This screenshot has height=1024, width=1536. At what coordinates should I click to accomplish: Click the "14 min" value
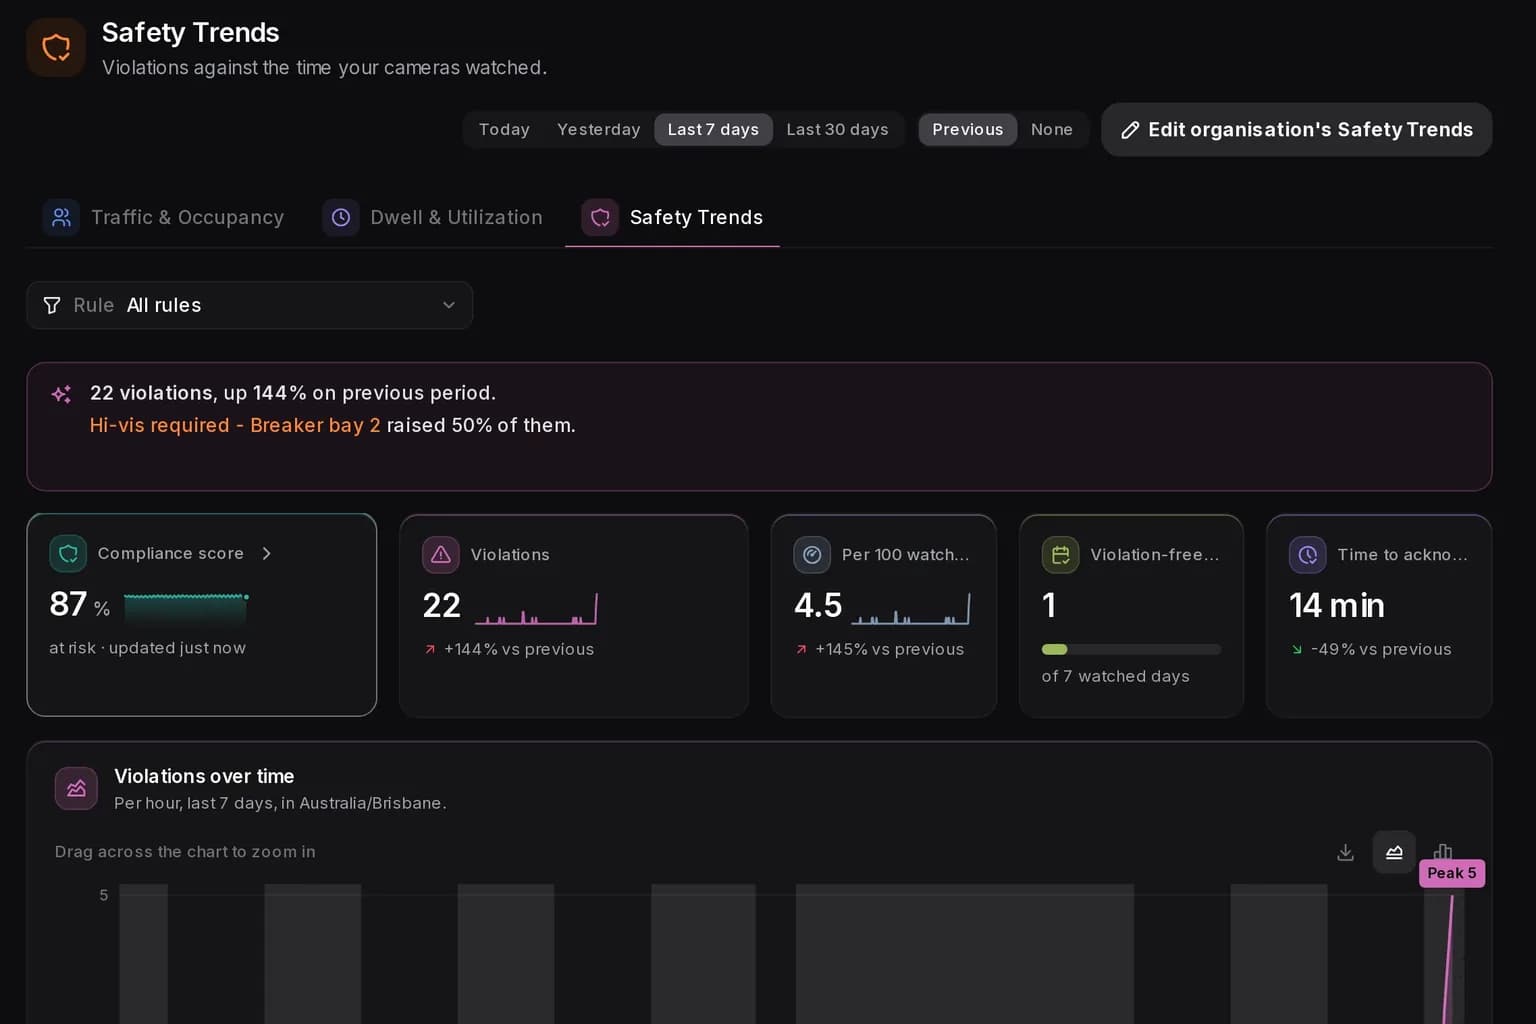point(1337,606)
